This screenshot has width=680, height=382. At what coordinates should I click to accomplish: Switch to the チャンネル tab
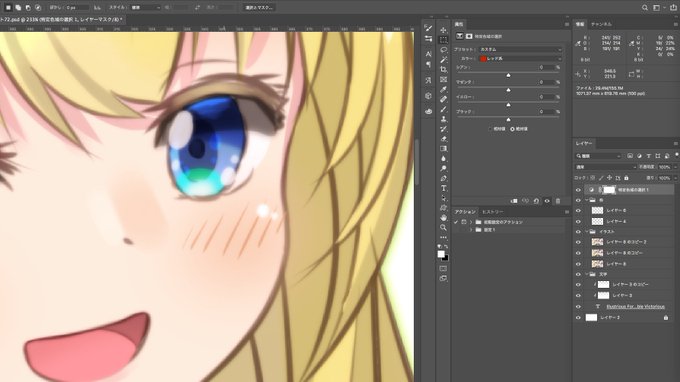coord(601,24)
